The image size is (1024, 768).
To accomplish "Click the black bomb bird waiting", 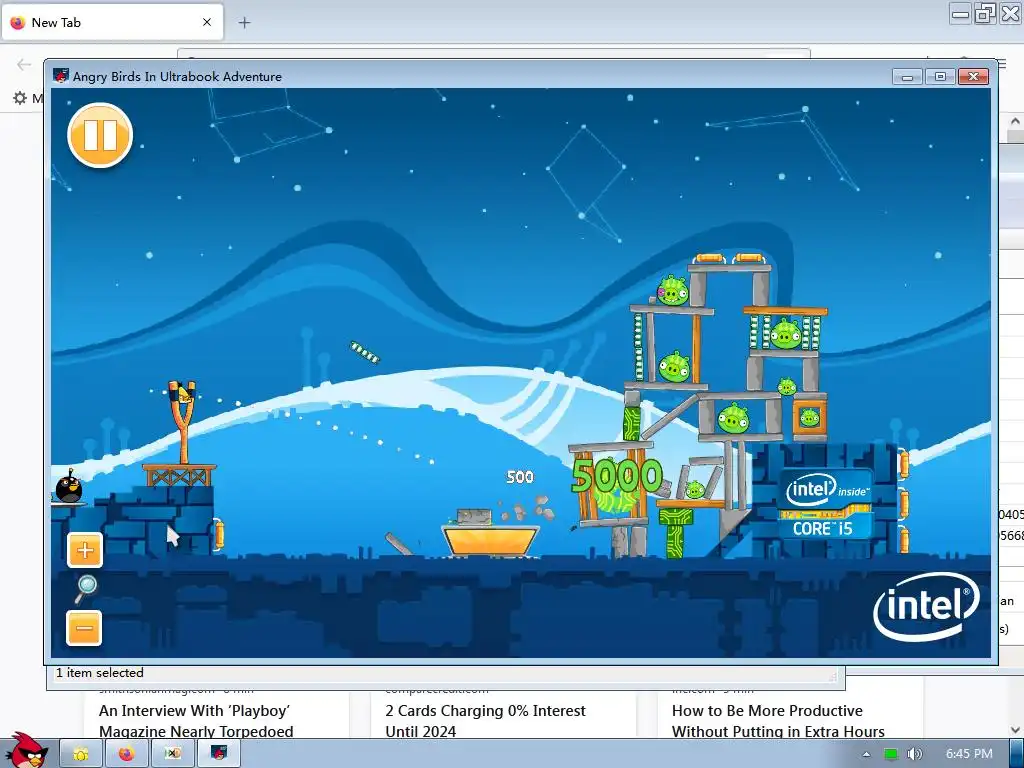I will point(69,487).
